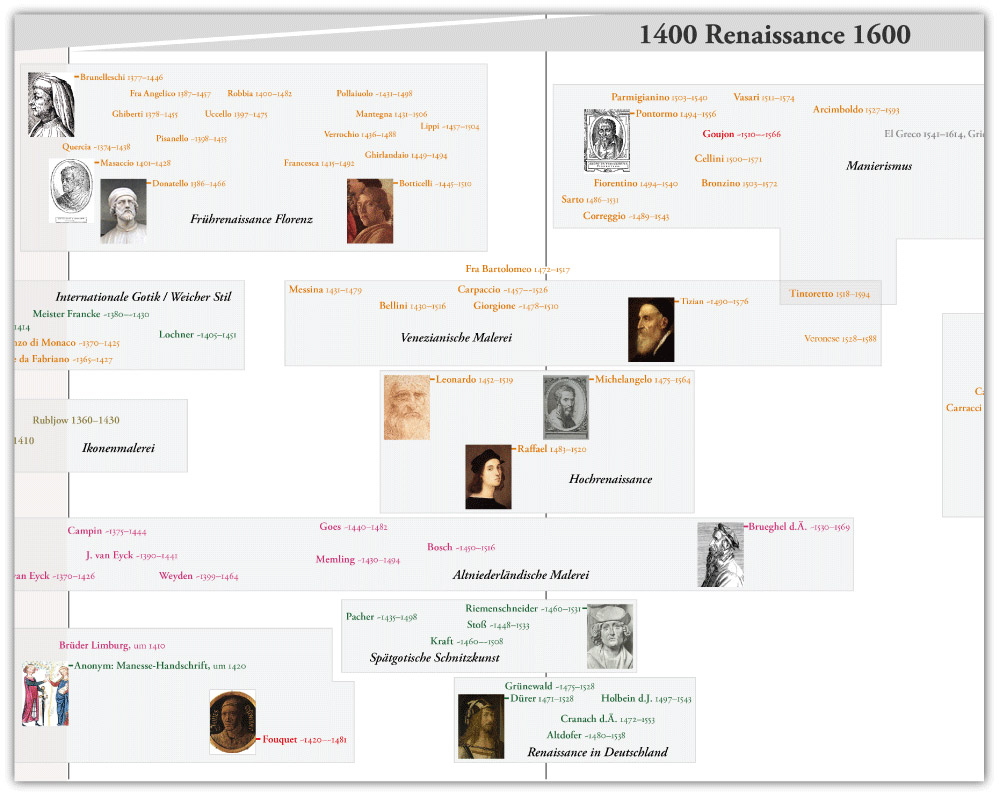The height and width of the screenshot is (797, 1000).
Task: Click the Masaccio portrait medallion
Action: pos(71,191)
